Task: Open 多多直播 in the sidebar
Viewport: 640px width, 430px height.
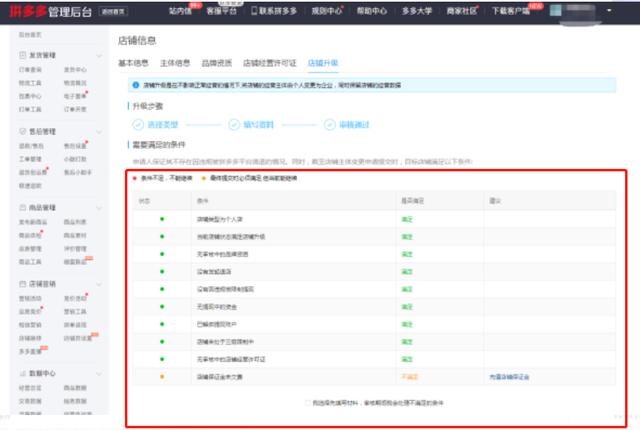Action: tap(30, 352)
